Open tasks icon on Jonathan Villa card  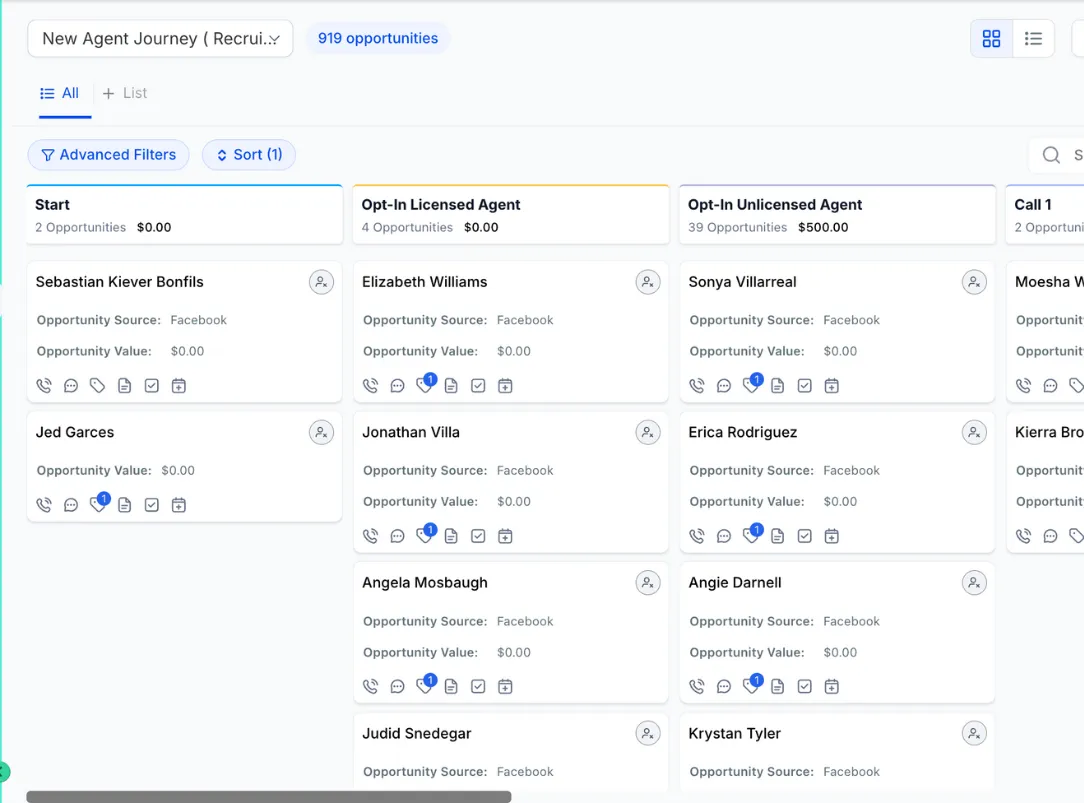pos(478,536)
